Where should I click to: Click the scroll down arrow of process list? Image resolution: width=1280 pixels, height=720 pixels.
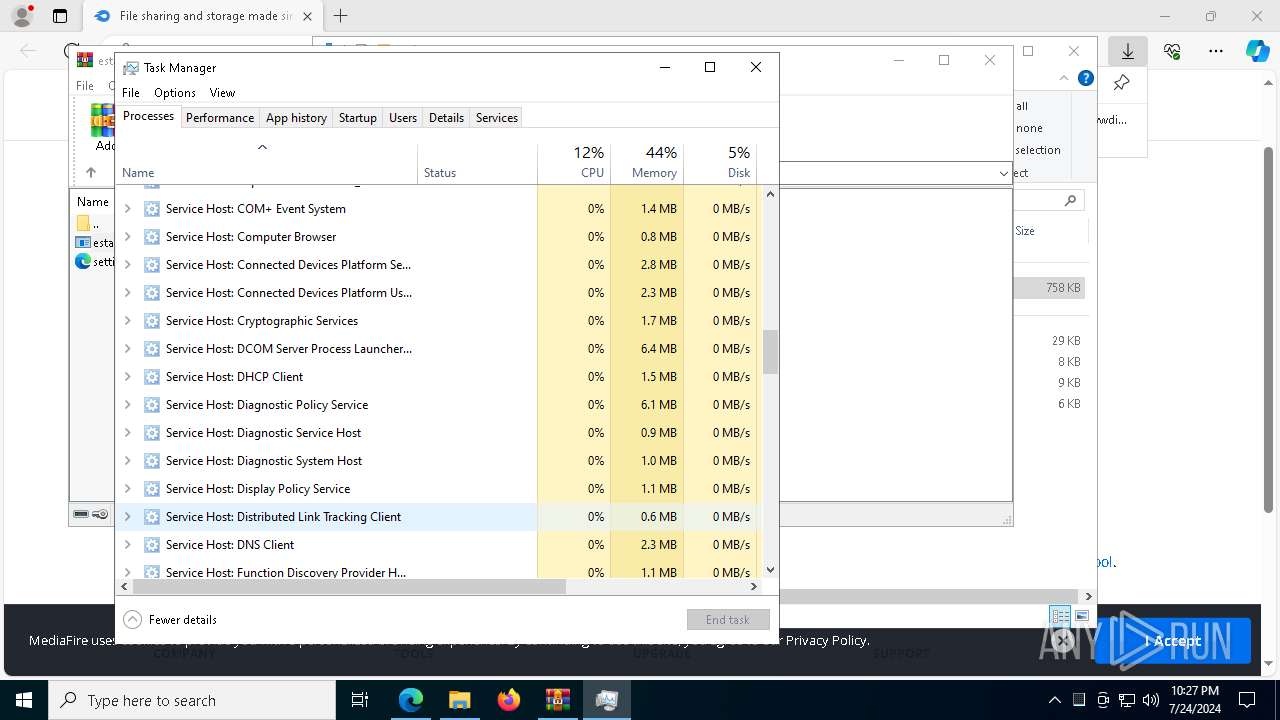(770, 570)
